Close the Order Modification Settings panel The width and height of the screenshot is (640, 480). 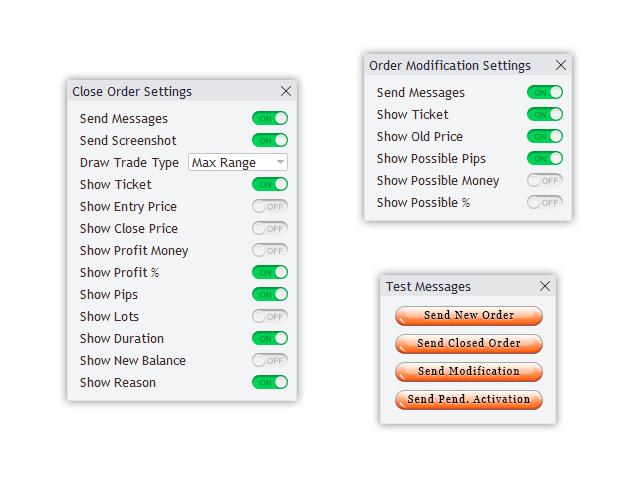coord(561,65)
